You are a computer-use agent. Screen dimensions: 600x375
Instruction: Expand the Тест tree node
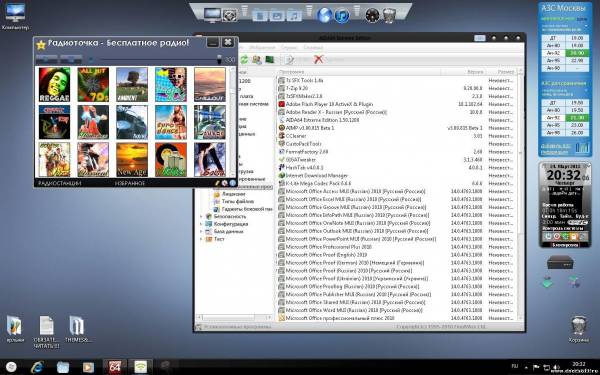(202, 239)
